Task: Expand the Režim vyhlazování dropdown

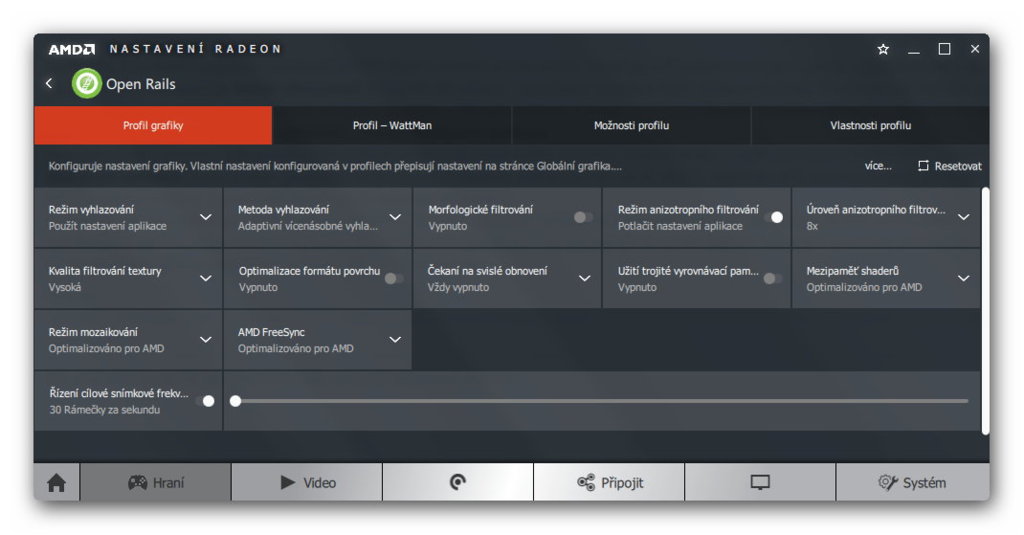Action: click(206, 217)
